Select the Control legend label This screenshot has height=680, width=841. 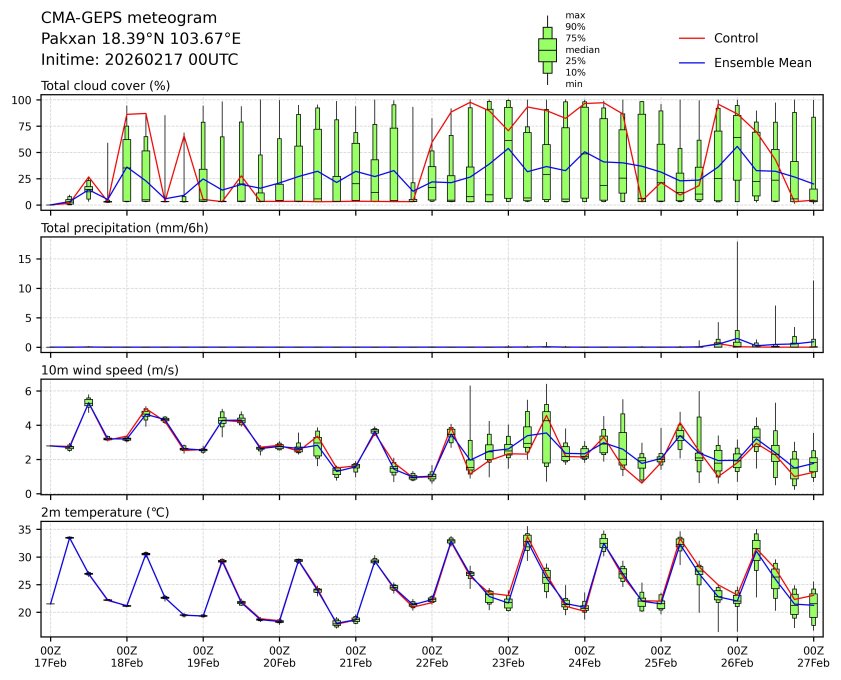pyautogui.click(x=736, y=38)
